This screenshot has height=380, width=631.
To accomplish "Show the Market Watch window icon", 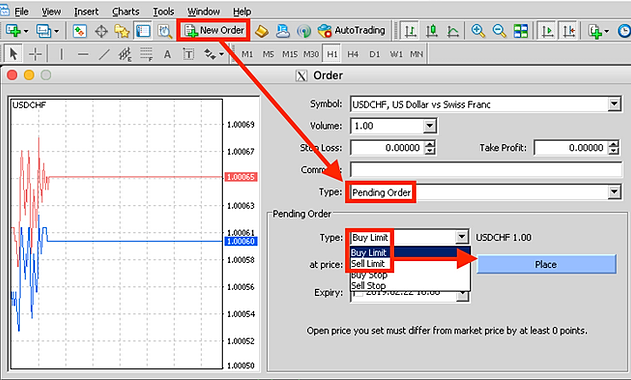I will (x=80, y=31).
